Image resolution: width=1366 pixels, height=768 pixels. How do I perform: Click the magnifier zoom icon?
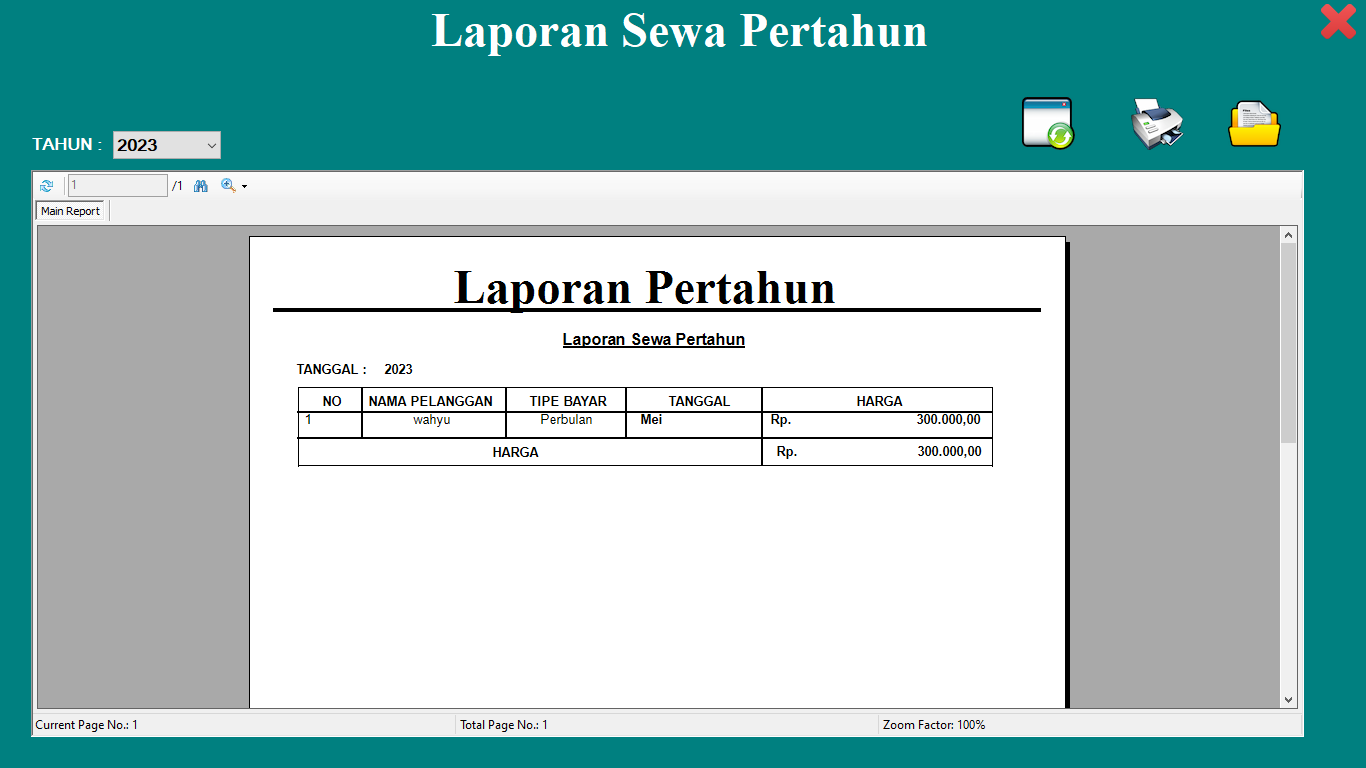click(x=228, y=186)
